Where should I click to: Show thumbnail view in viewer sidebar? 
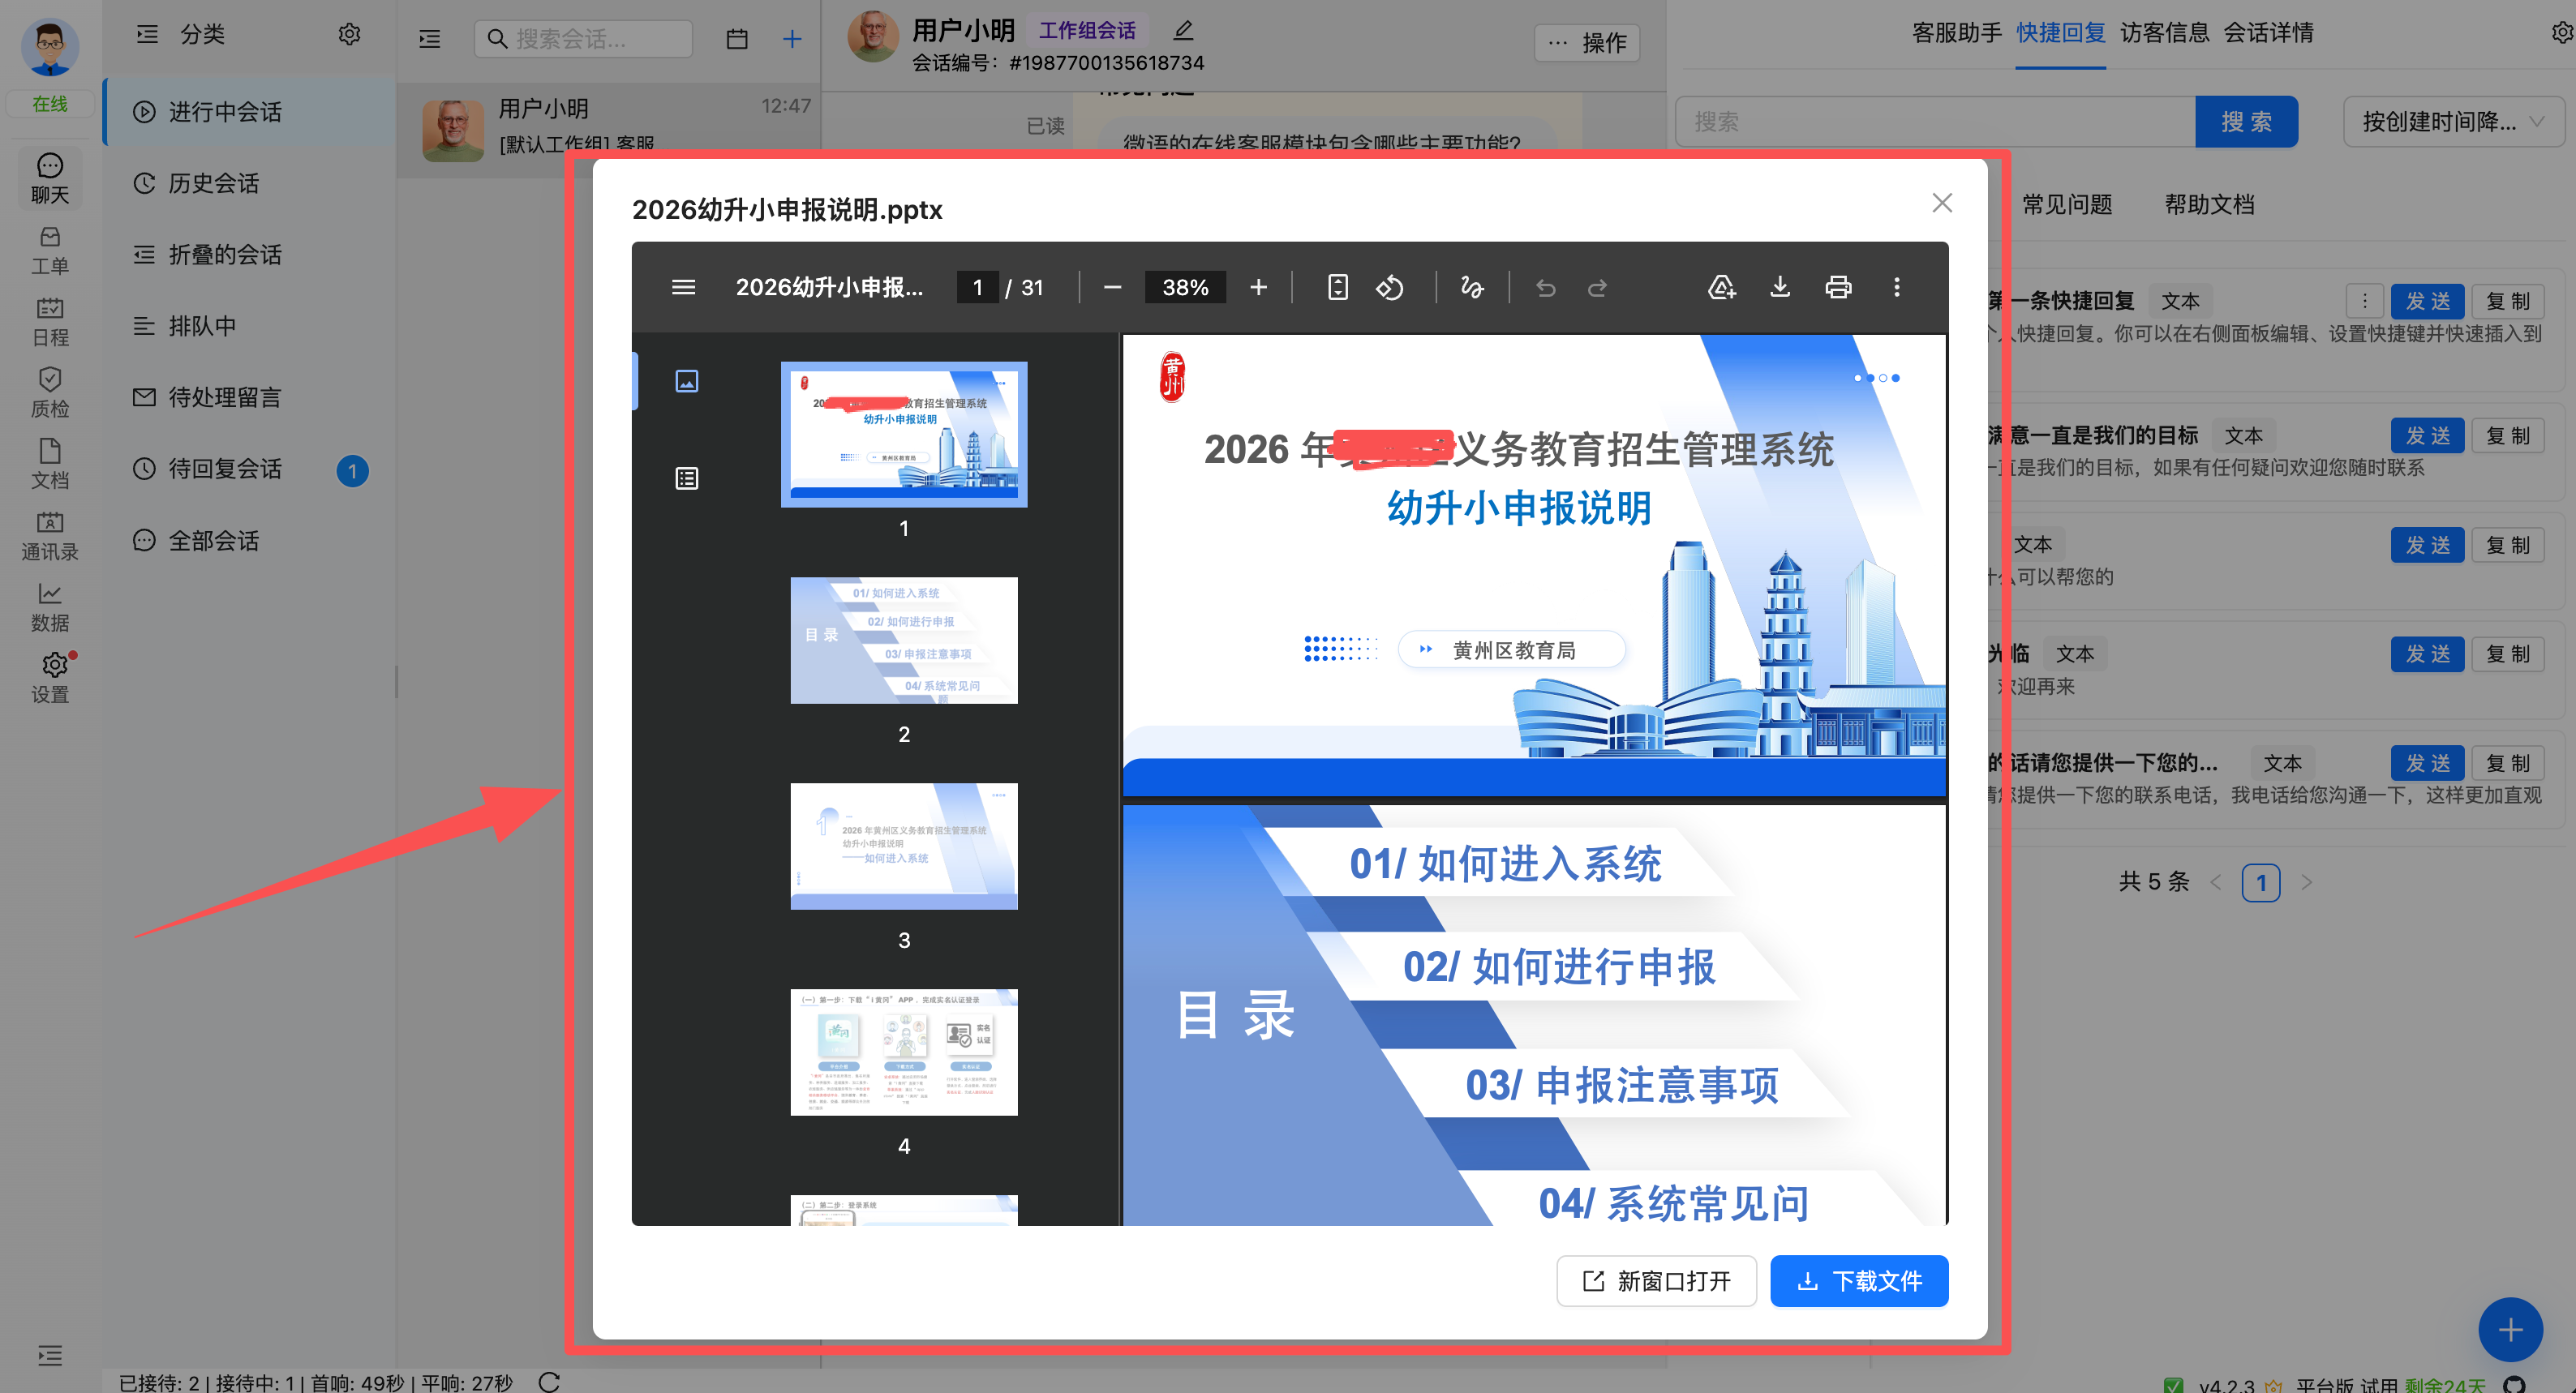coord(687,381)
